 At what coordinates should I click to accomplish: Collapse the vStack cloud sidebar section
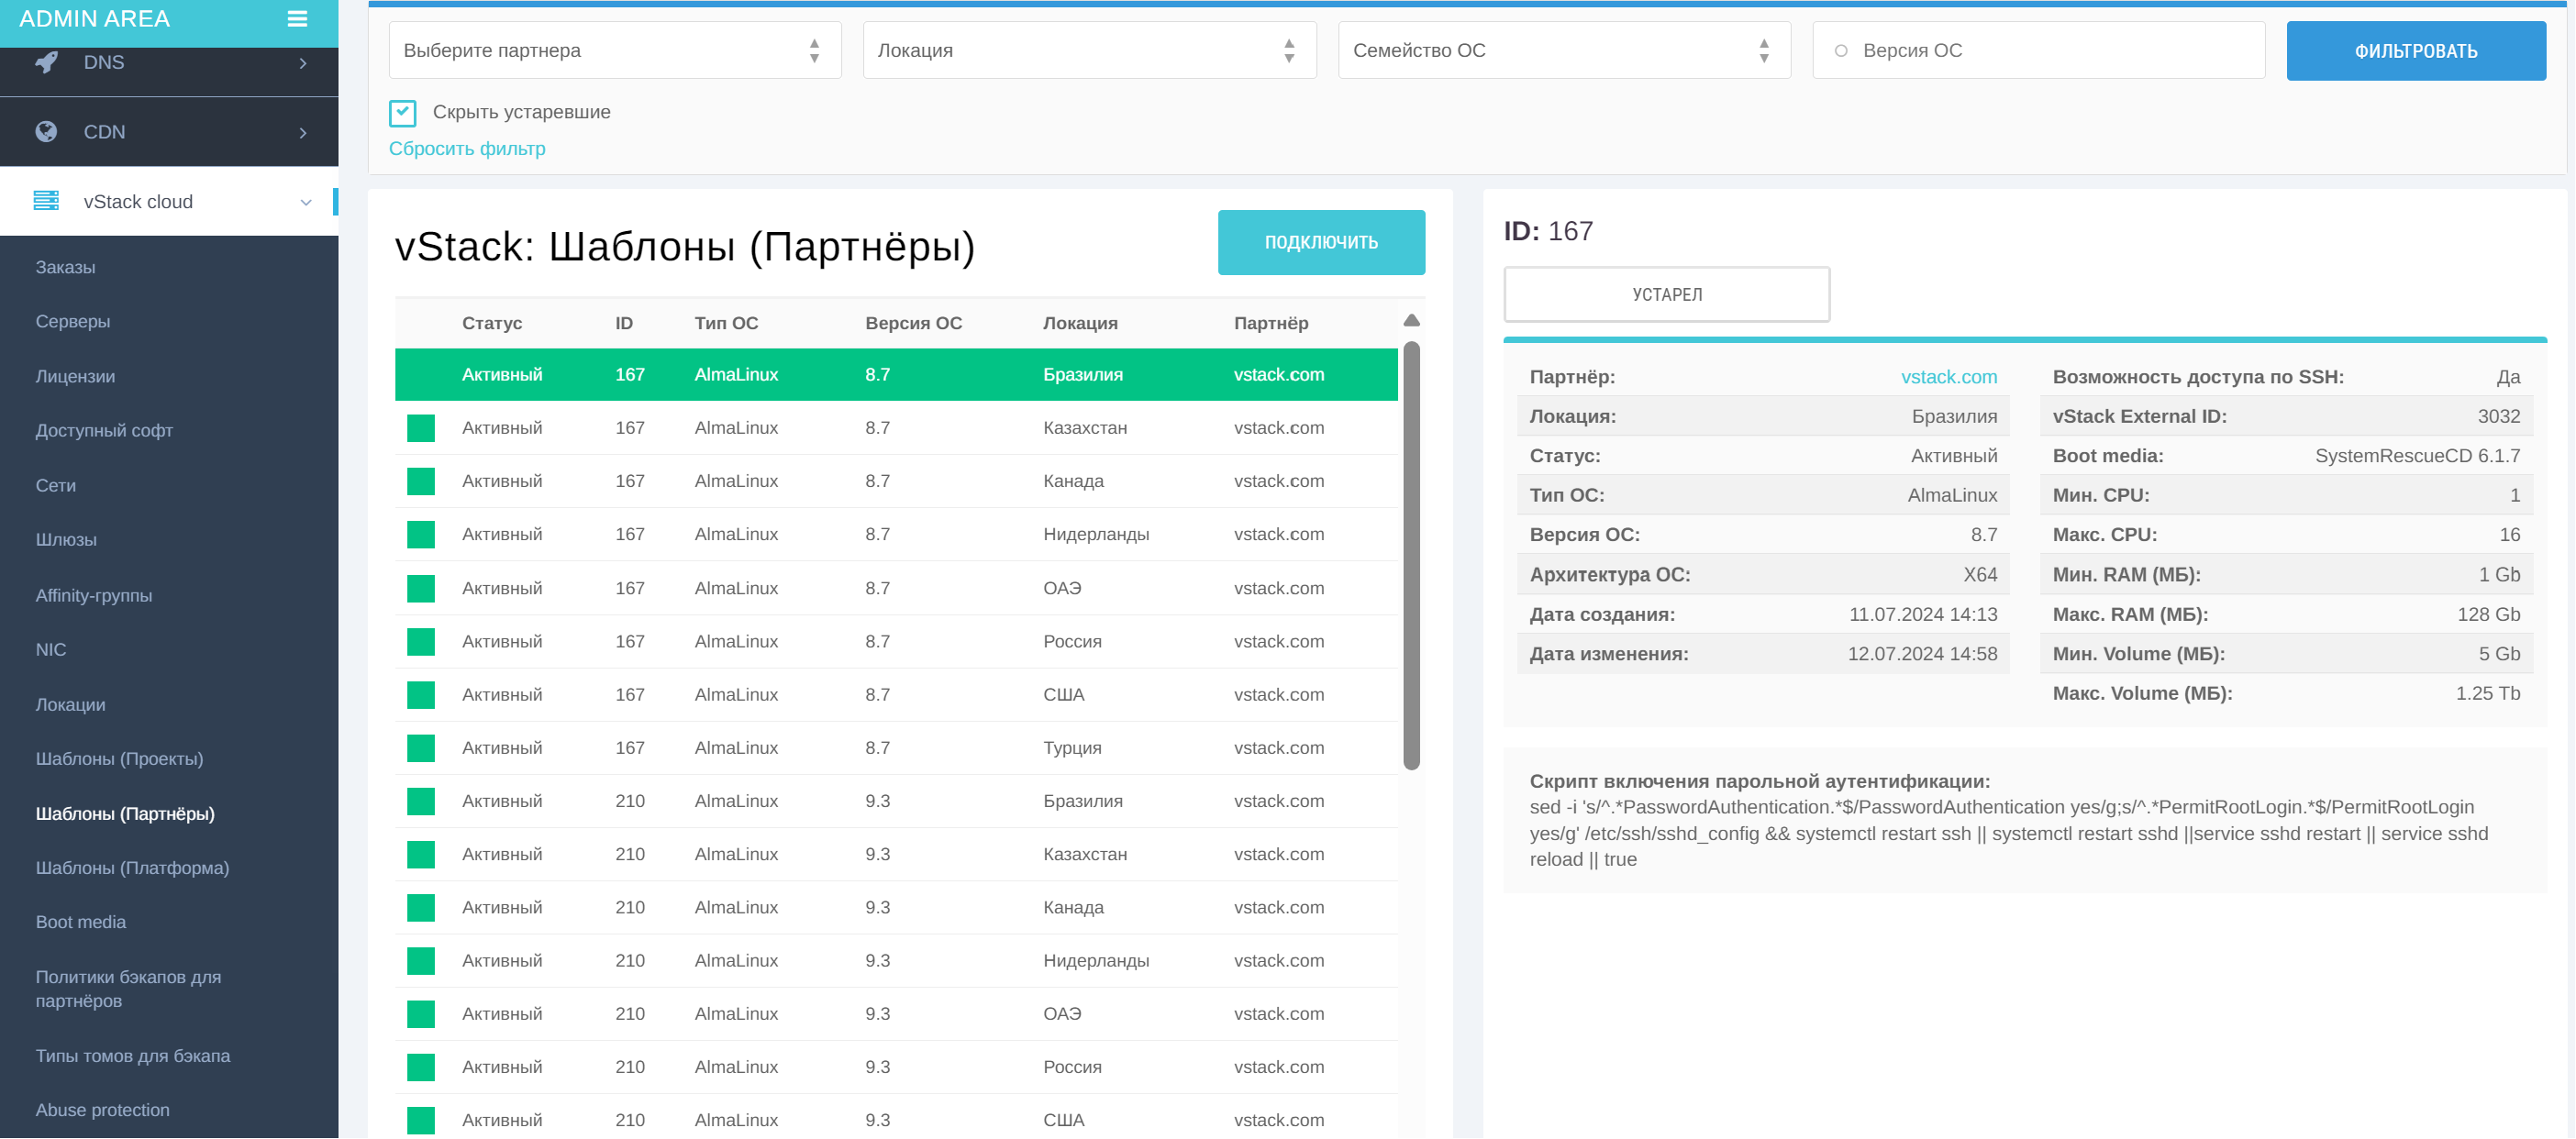tap(306, 201)
